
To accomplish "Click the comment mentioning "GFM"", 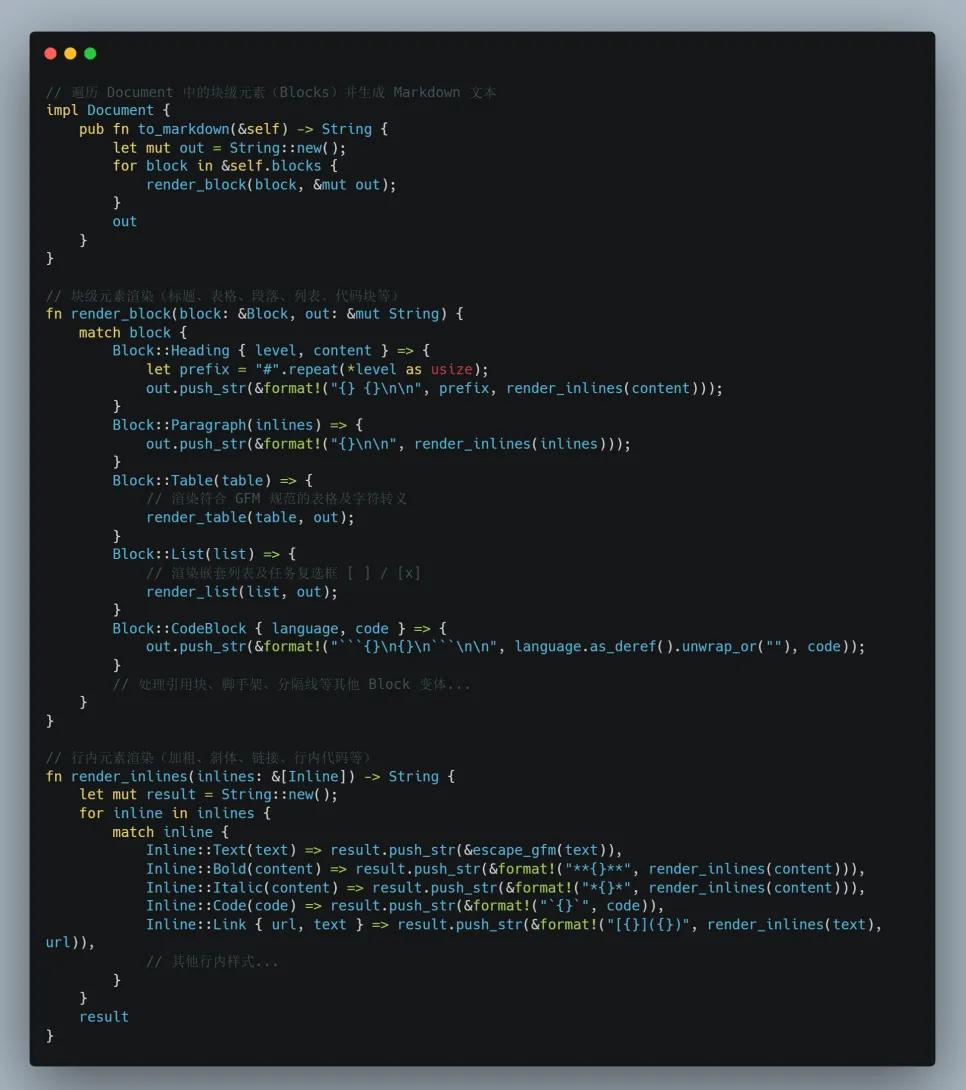I will (277, 499).
